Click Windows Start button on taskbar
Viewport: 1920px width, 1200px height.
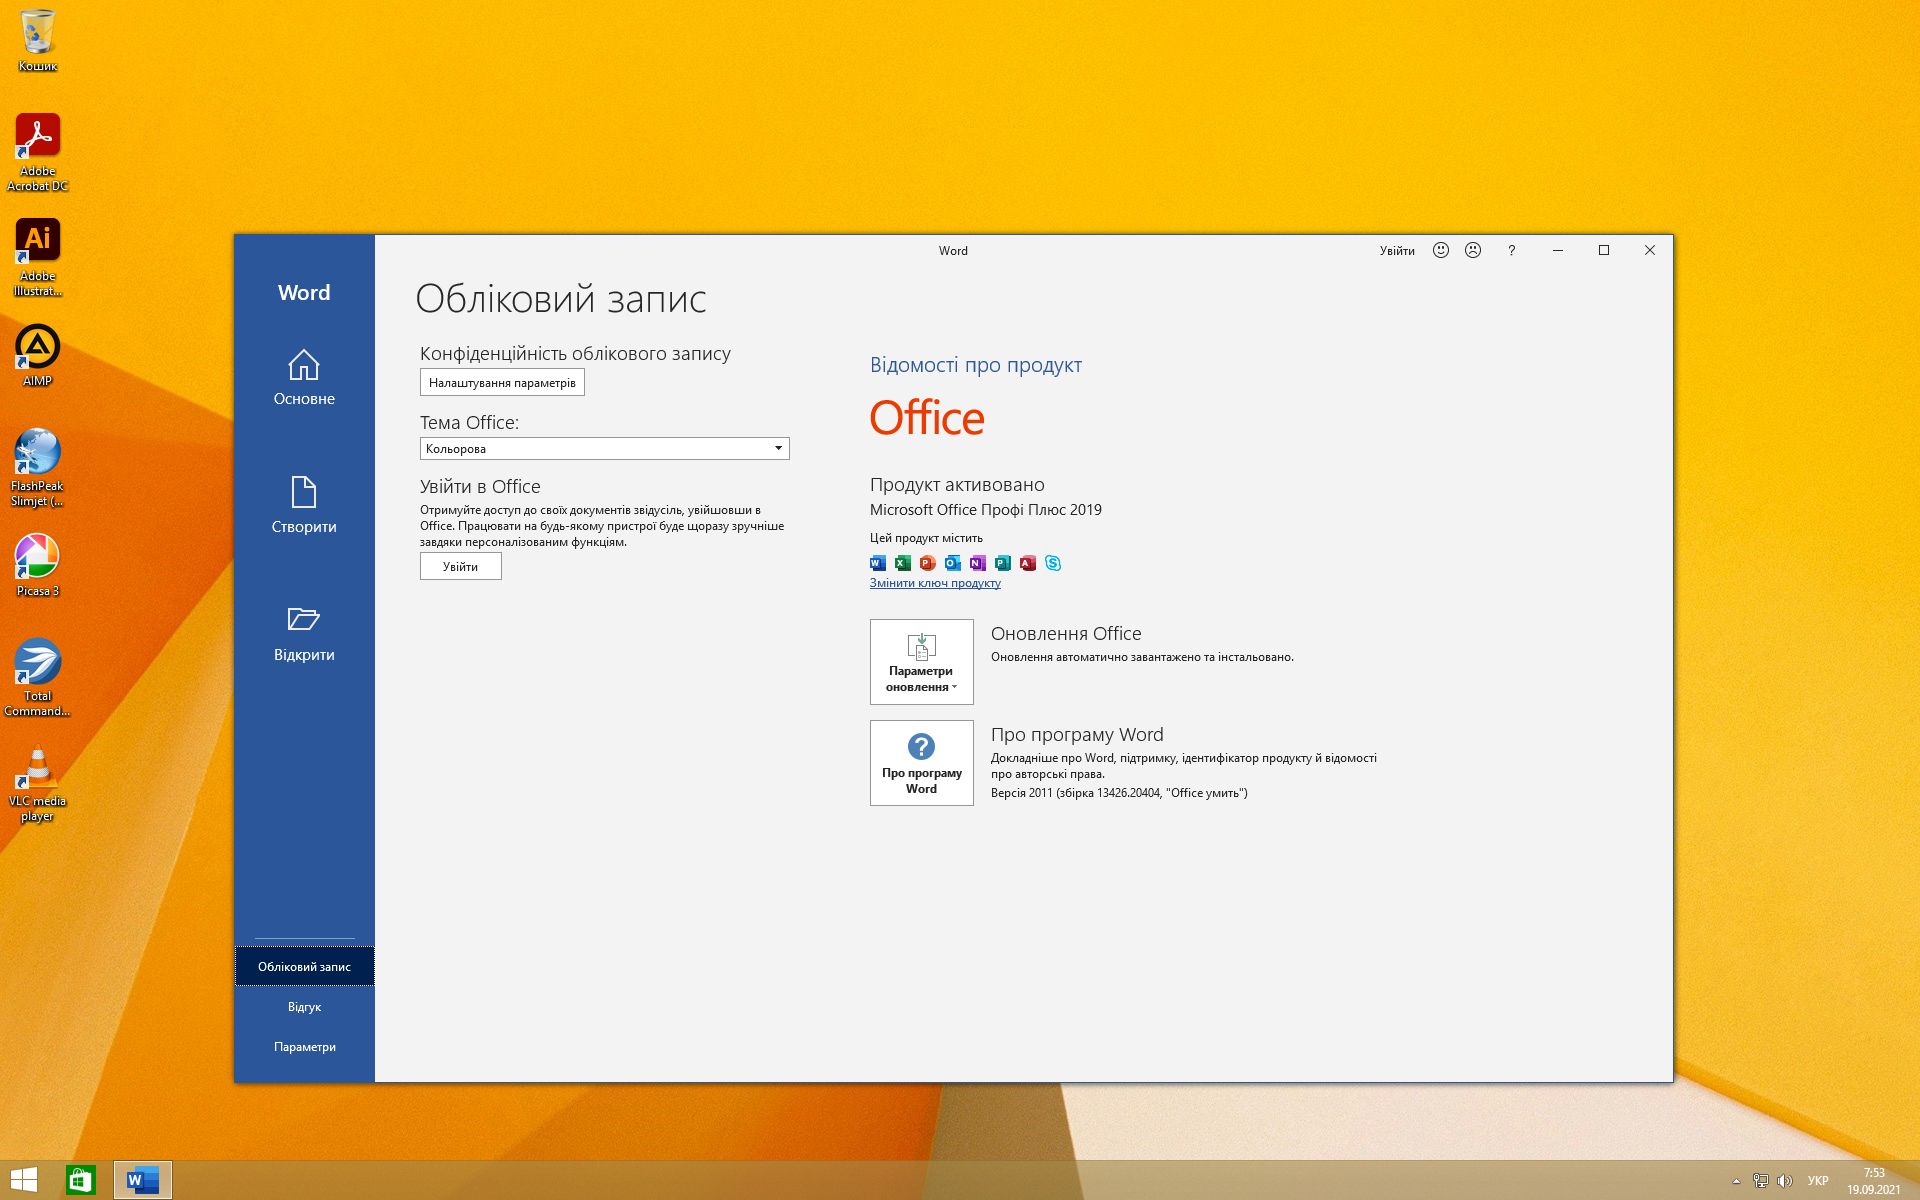coord(24,1180)
